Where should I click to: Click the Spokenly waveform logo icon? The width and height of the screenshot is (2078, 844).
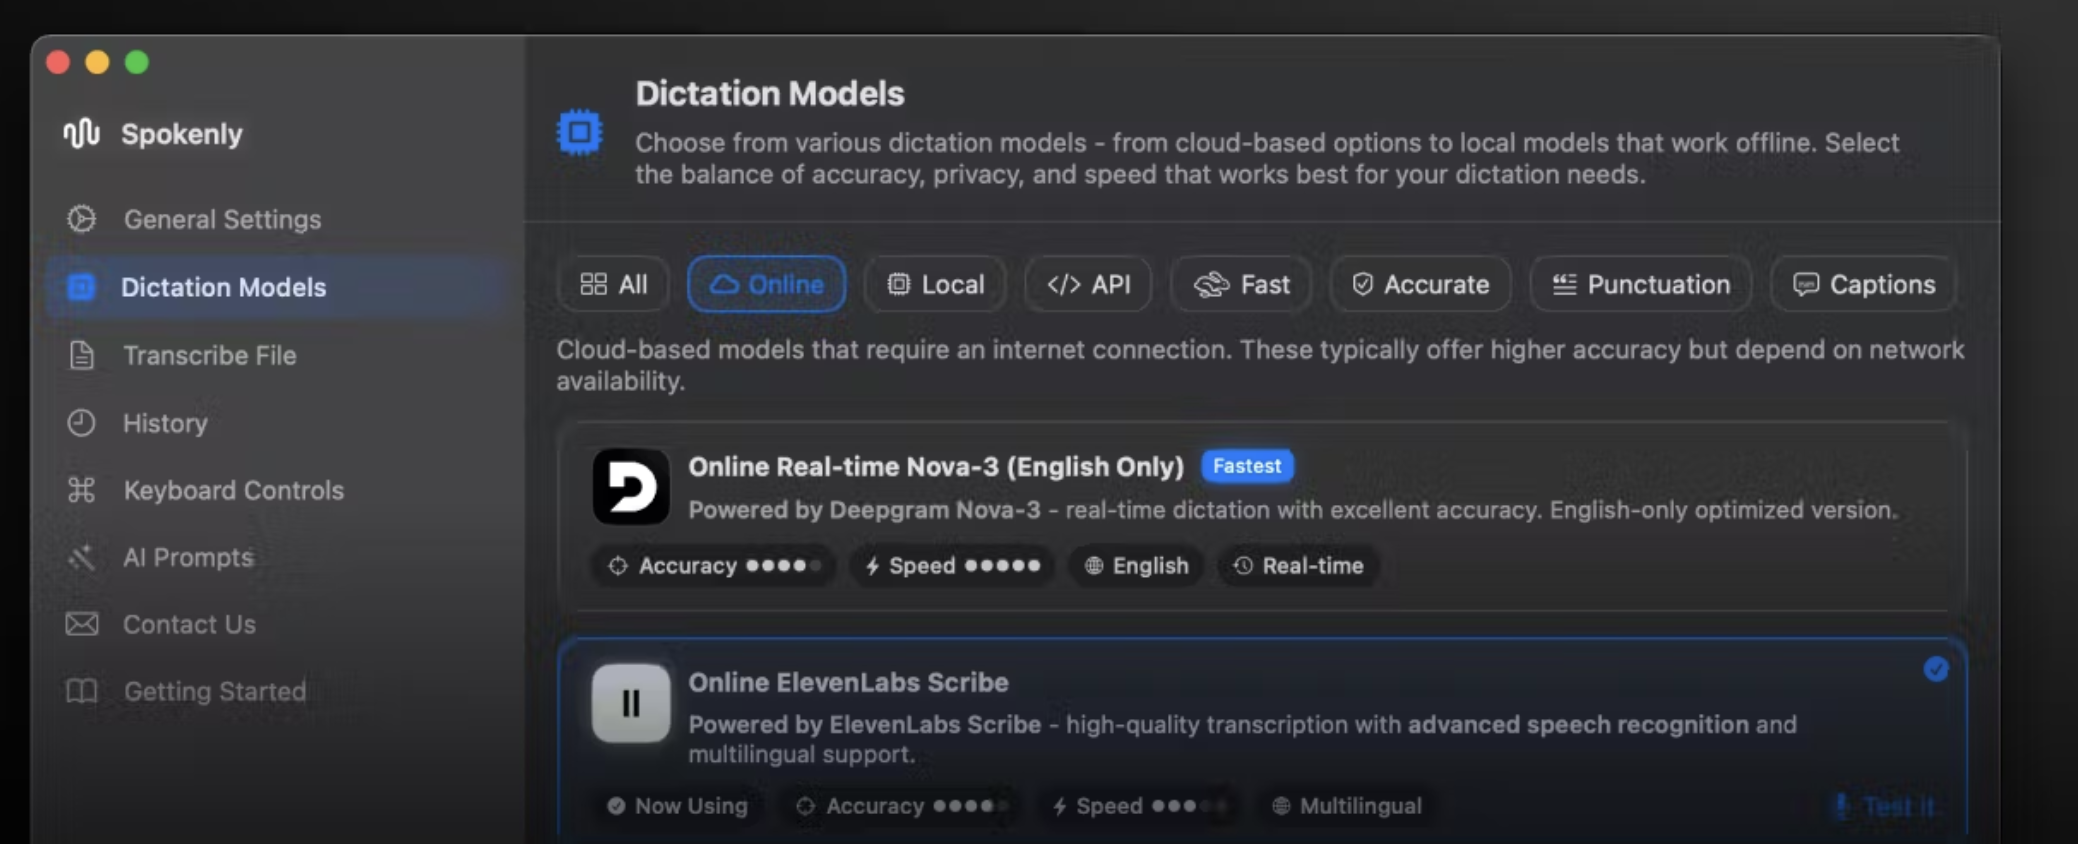point(81,133)
